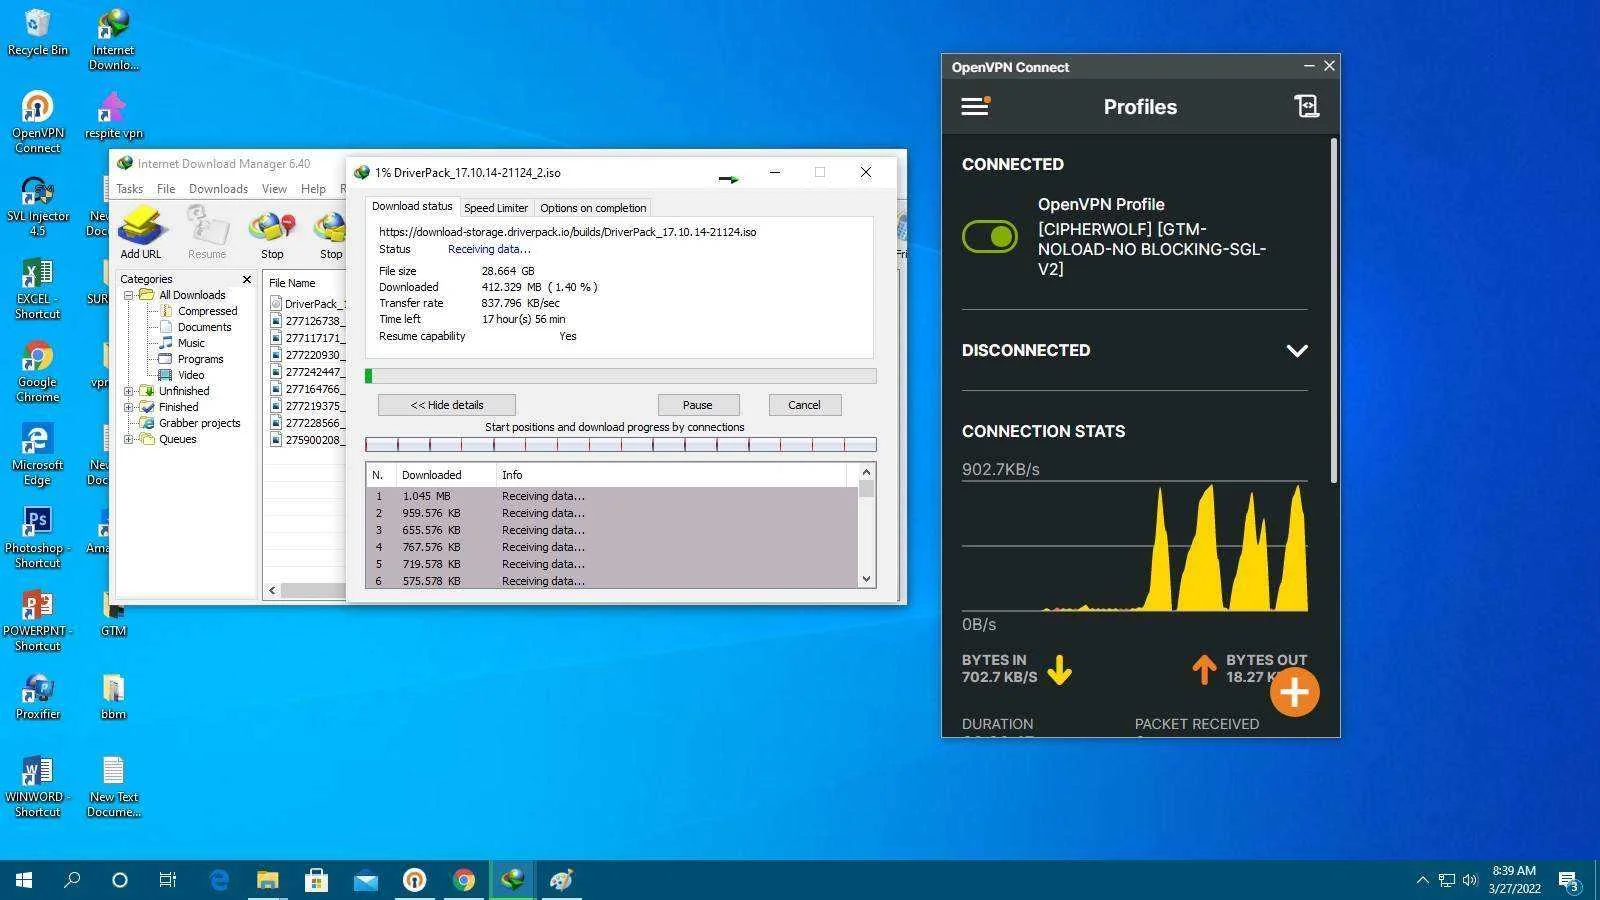Cancel the DriverPack download
Viewport: 1600px width, 900px height.
[x=804, y=405]
